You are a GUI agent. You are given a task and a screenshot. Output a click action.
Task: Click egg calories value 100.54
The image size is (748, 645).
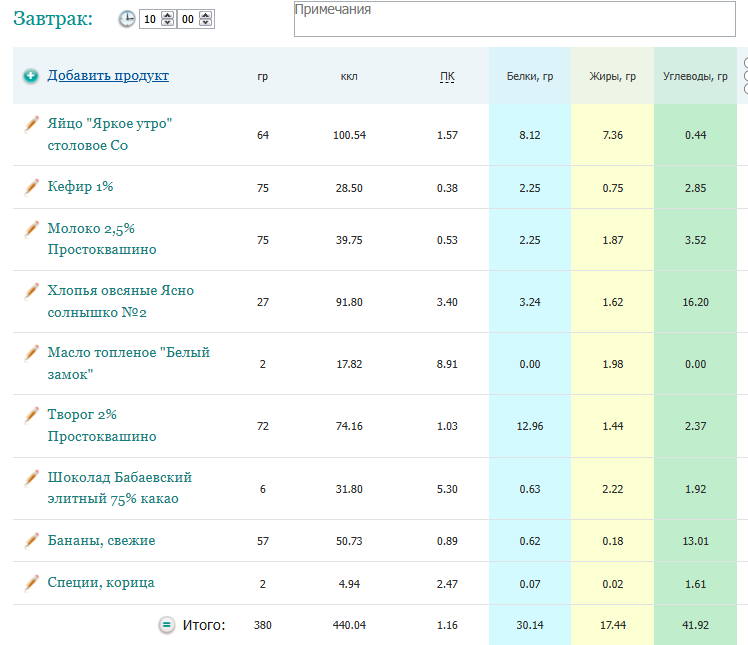(x=349, y=135)
